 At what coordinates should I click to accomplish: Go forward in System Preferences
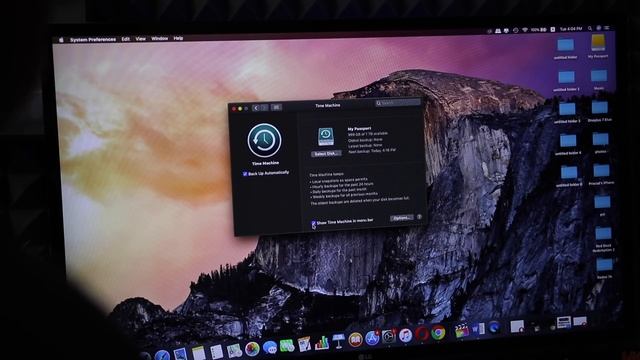264,108
